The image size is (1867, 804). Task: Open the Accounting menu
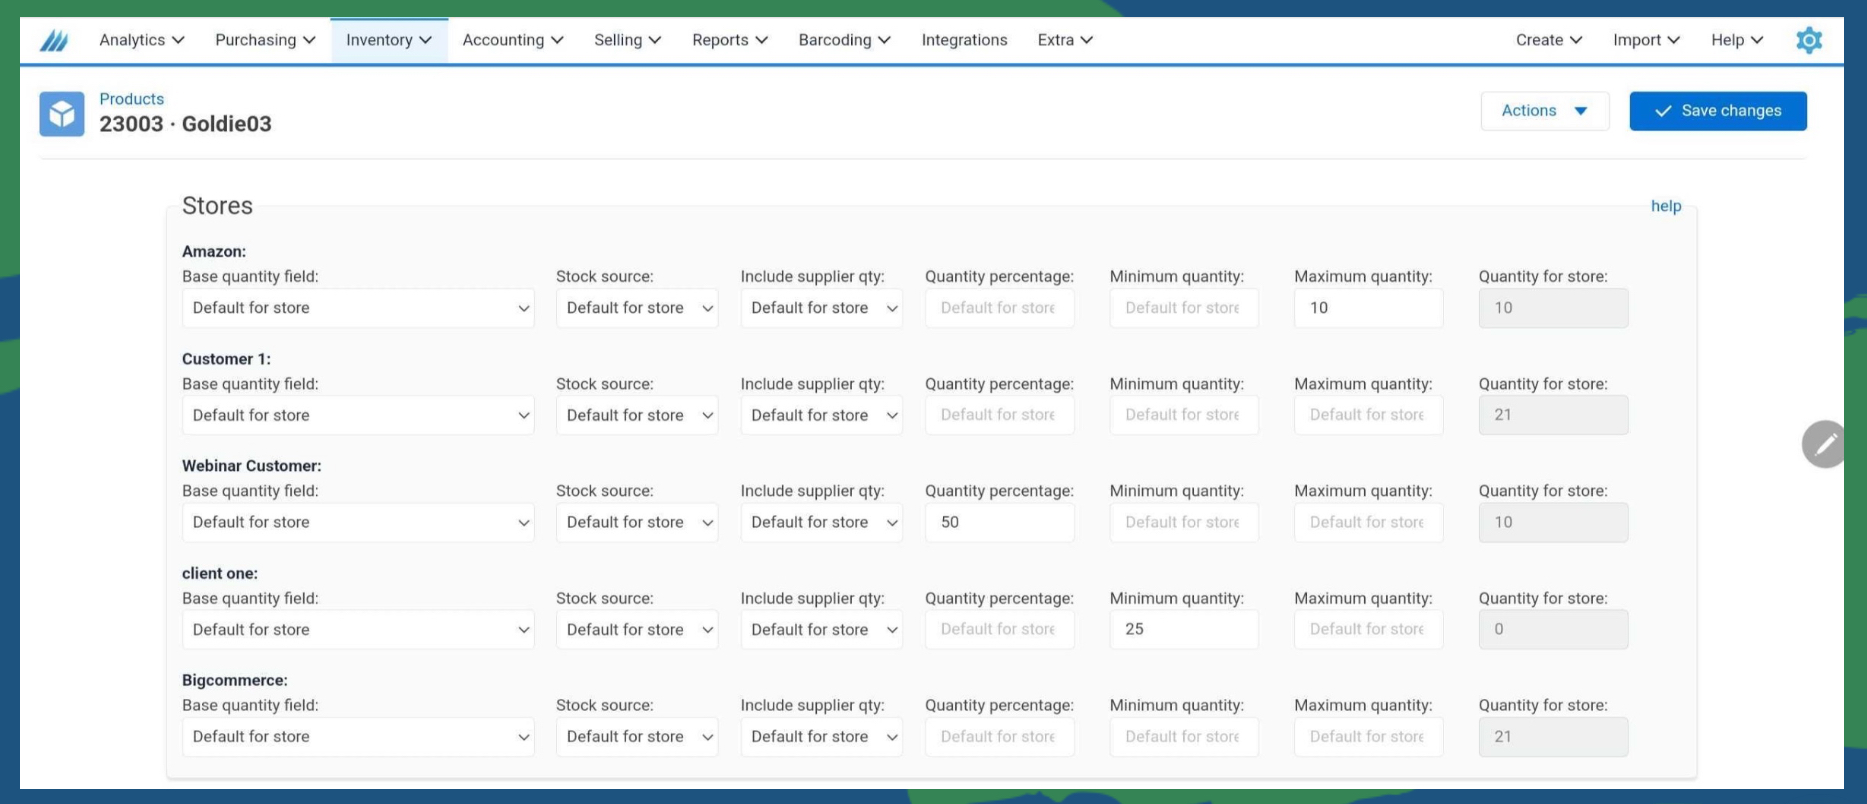coord(513,40)
